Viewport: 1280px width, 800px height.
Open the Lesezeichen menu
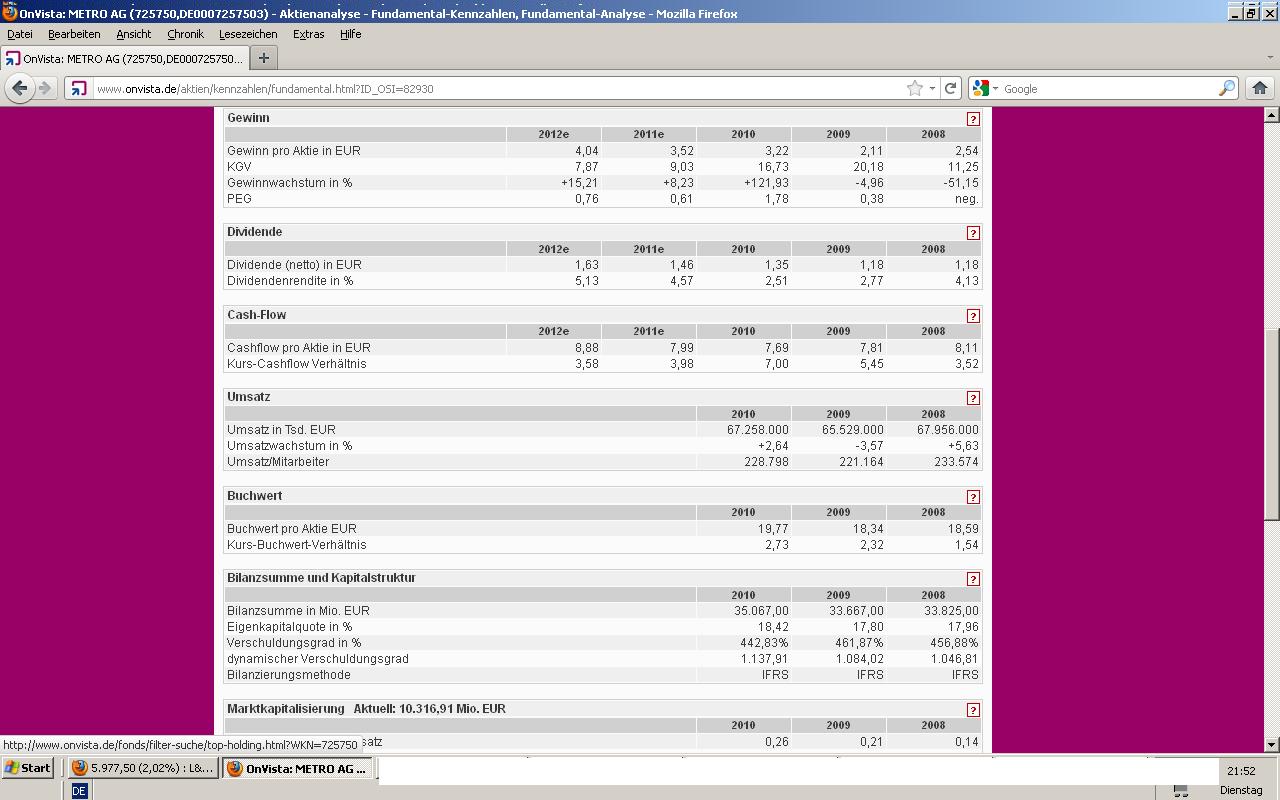pyautogui.click(x=248, y=34)
